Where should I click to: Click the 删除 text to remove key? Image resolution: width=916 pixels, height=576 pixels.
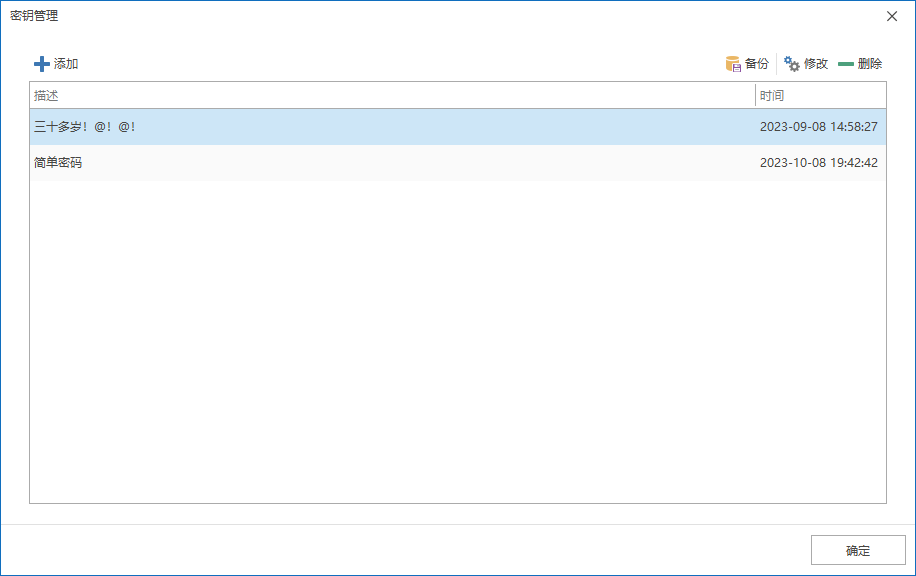pyautogui.click(x=870, y=64)
